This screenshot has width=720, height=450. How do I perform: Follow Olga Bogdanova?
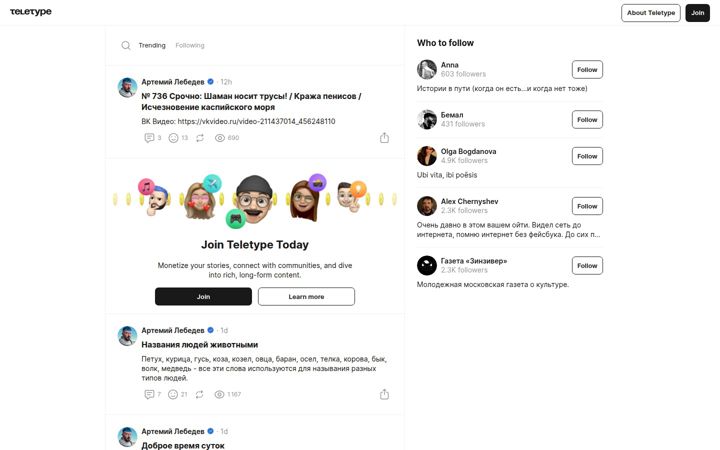click(x=587, y=156)
